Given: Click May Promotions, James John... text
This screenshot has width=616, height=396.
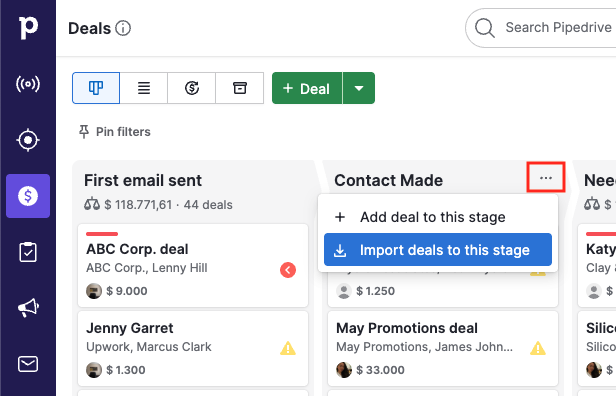Looking at the screenshot, I should click(x=424, y=347).
